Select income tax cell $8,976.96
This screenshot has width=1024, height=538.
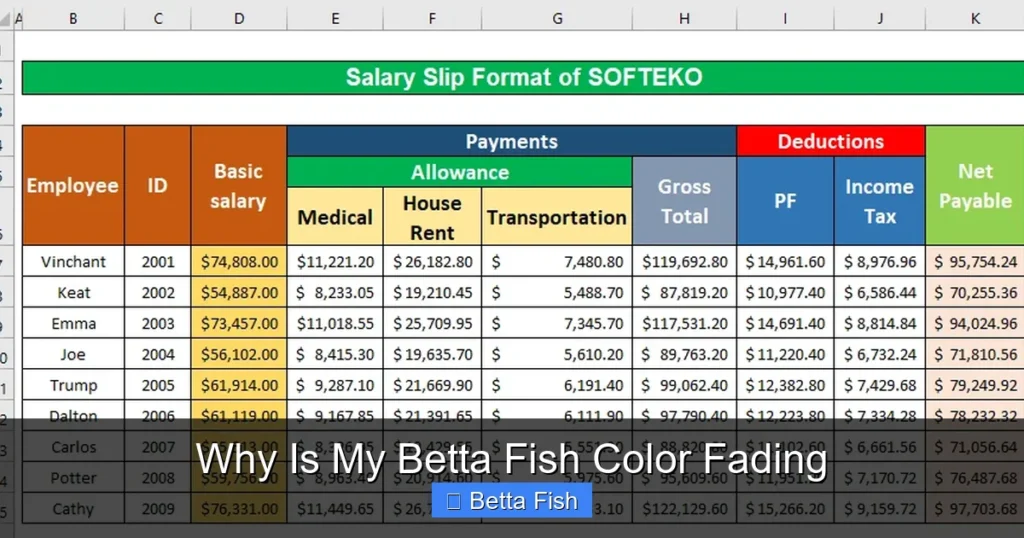click(880, 261)
